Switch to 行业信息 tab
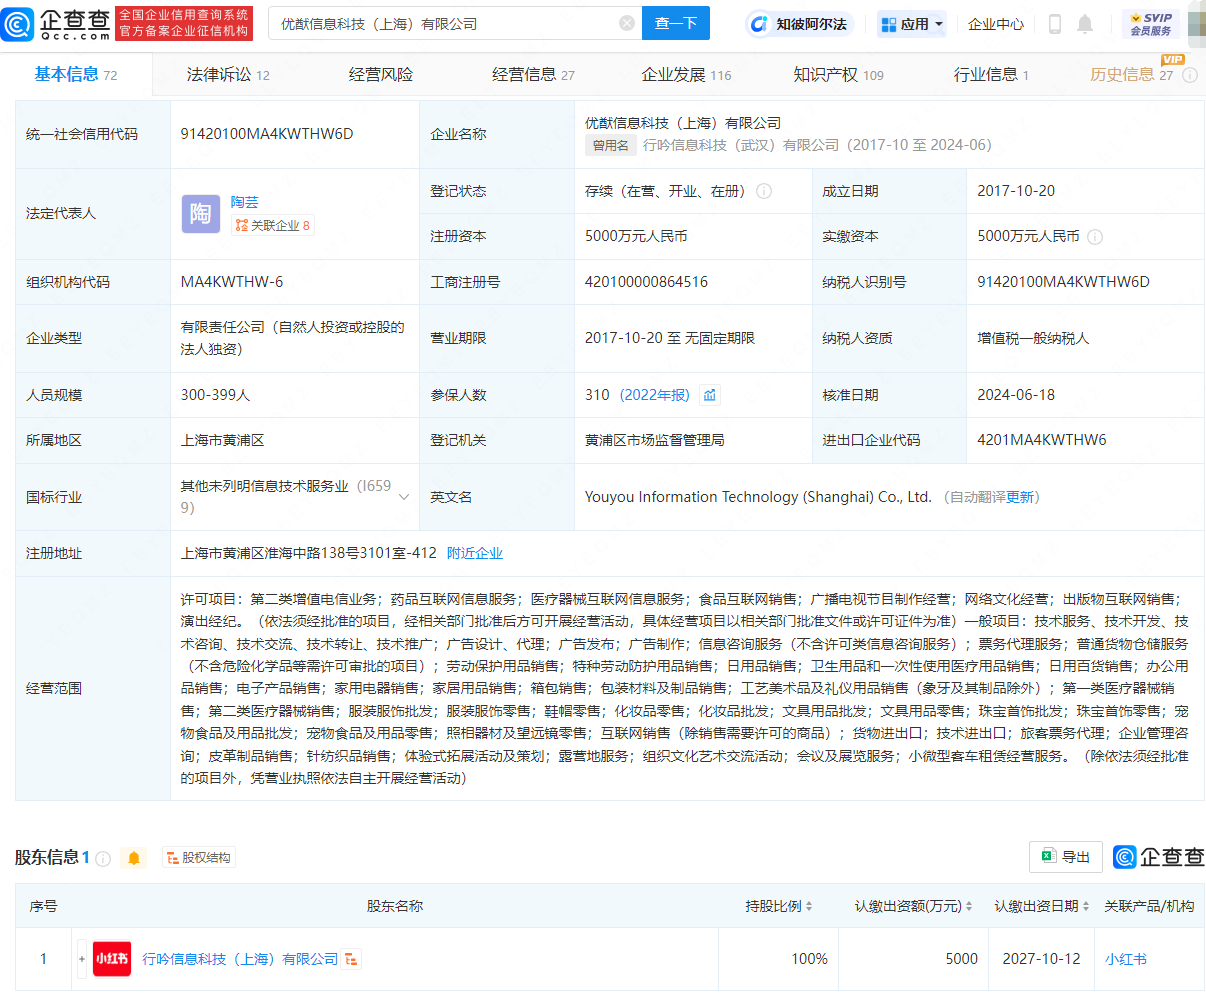1206x993 pixels. tap(990, 74)
